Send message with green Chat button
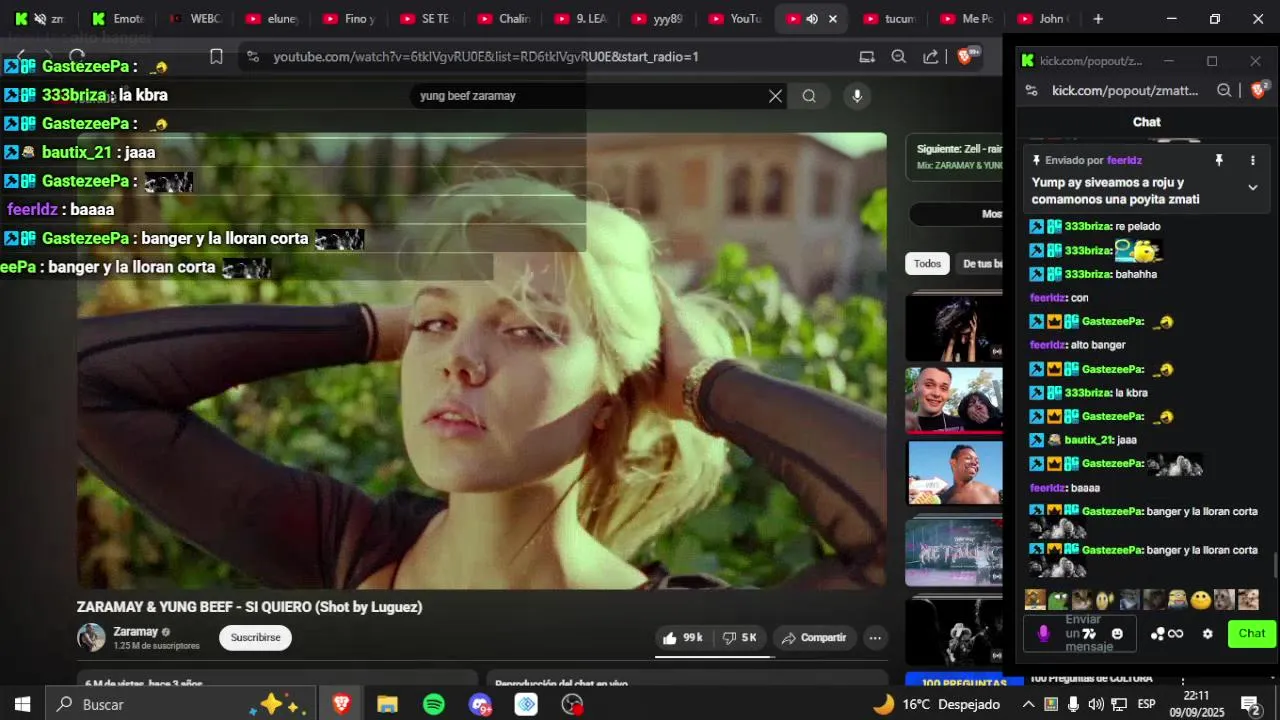The width and height of the screenshot is (1280, 720). 1252,633
